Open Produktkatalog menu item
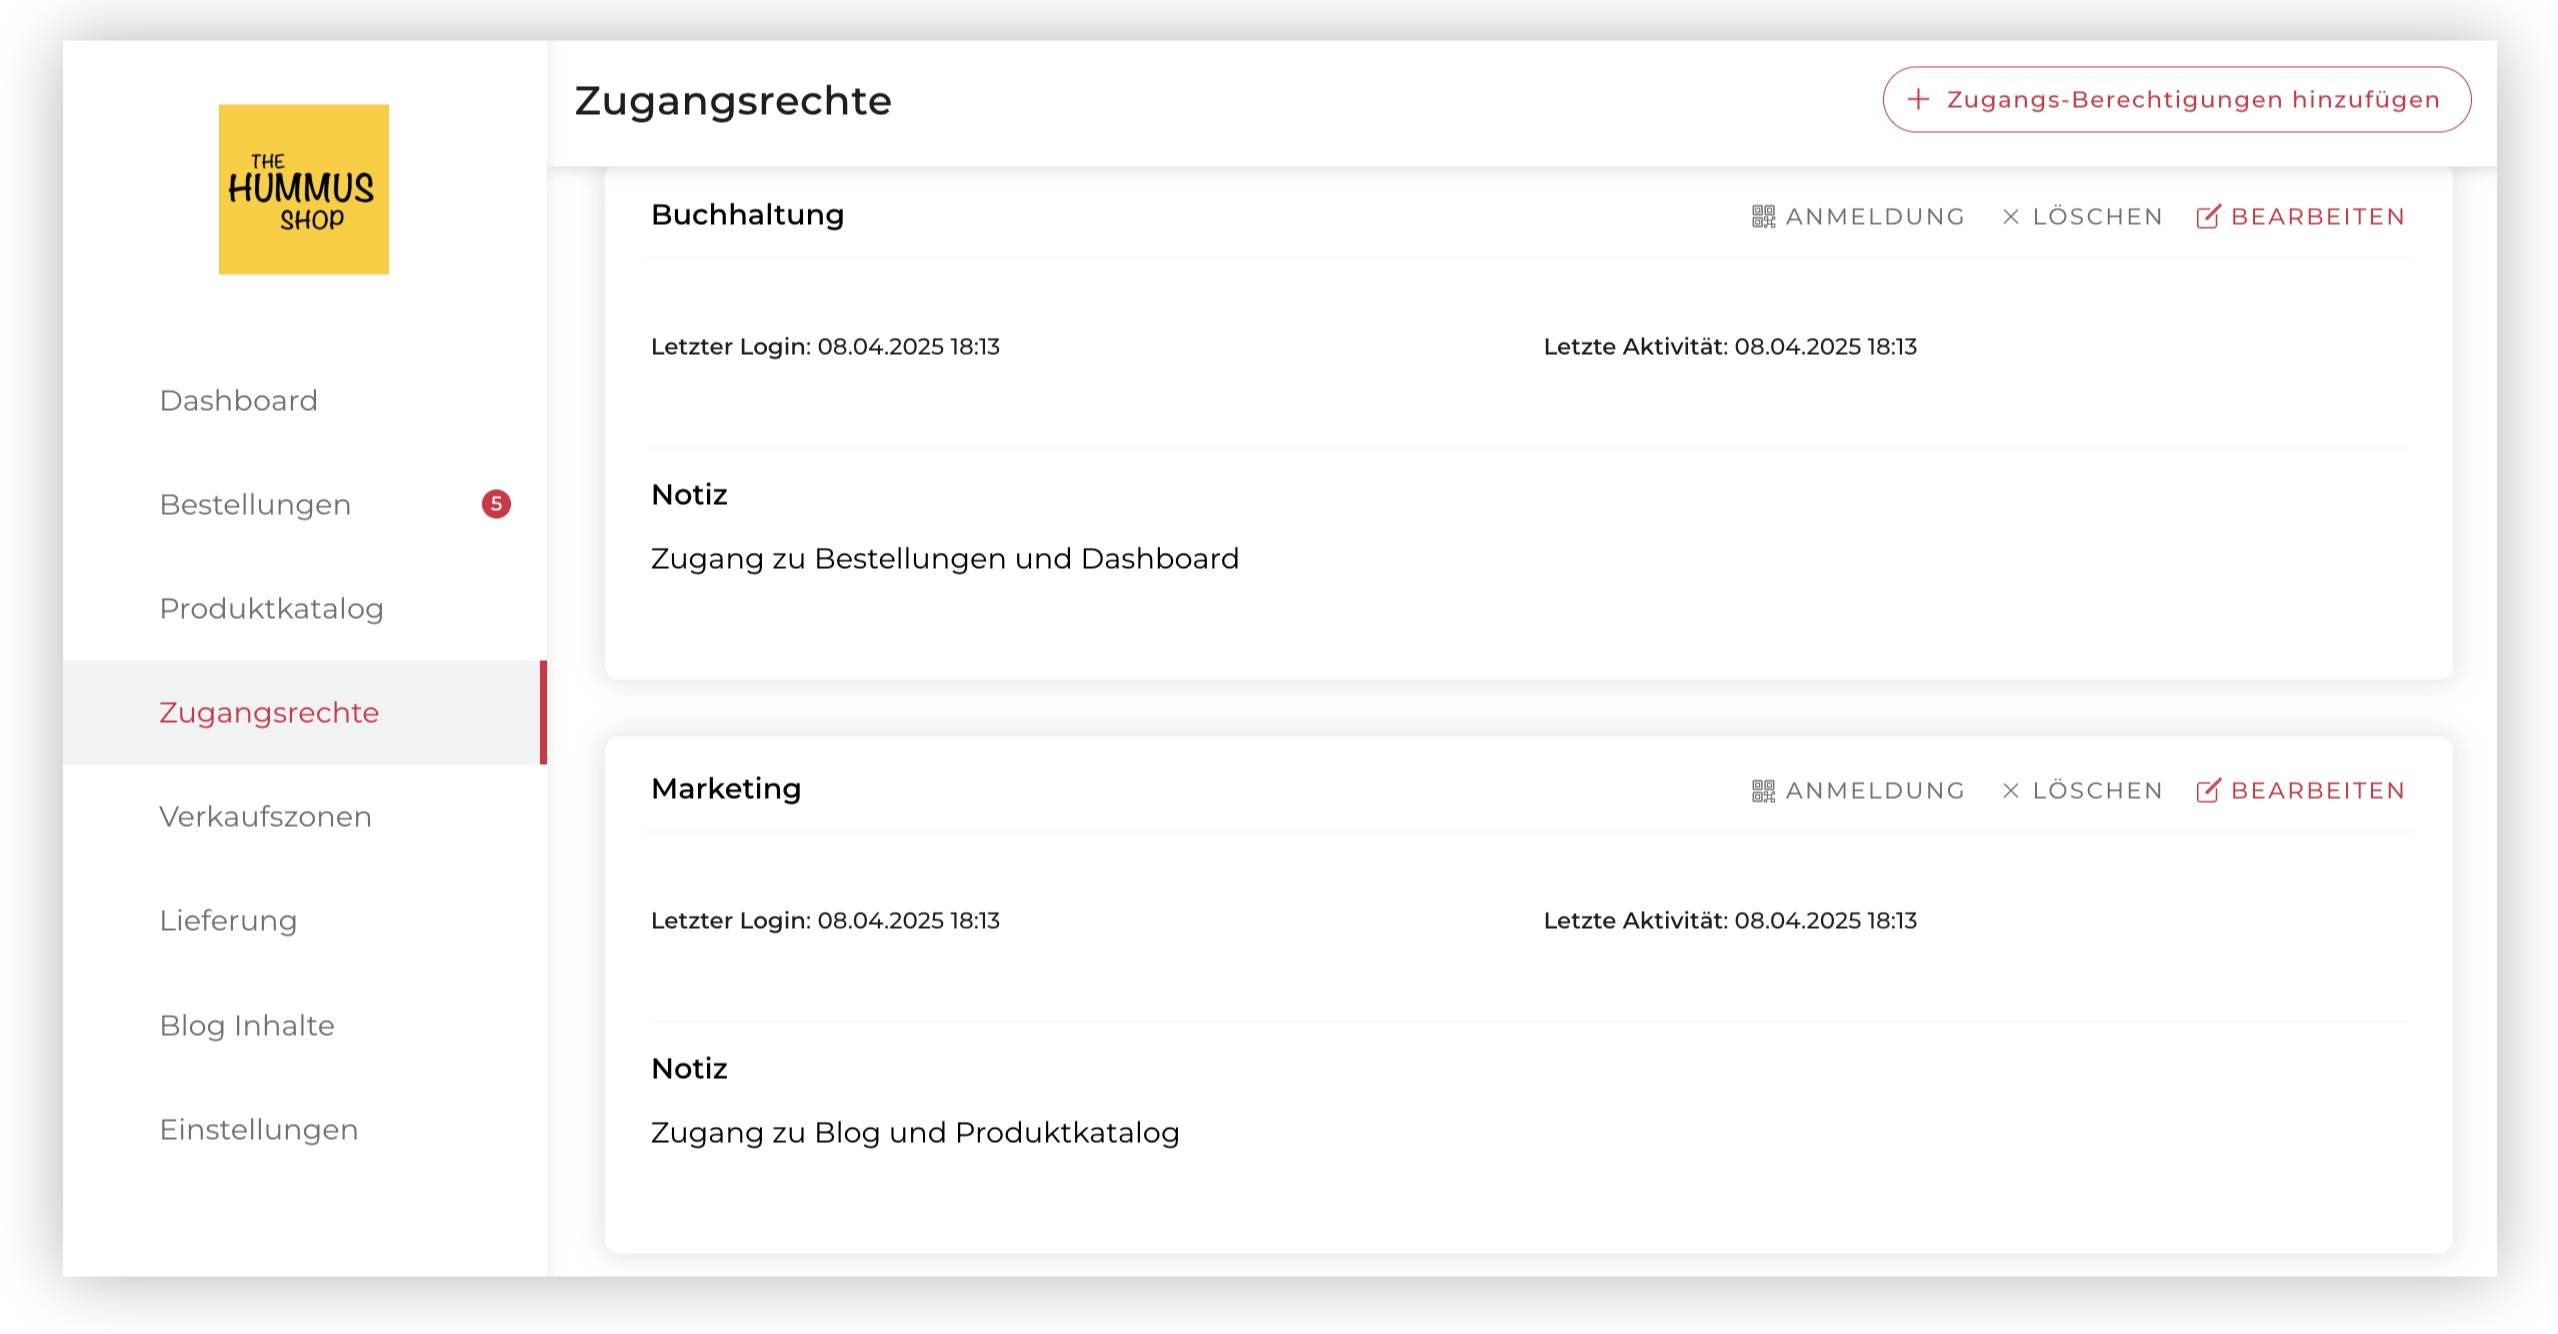Screen dimensions: 2558x1334 271,609
